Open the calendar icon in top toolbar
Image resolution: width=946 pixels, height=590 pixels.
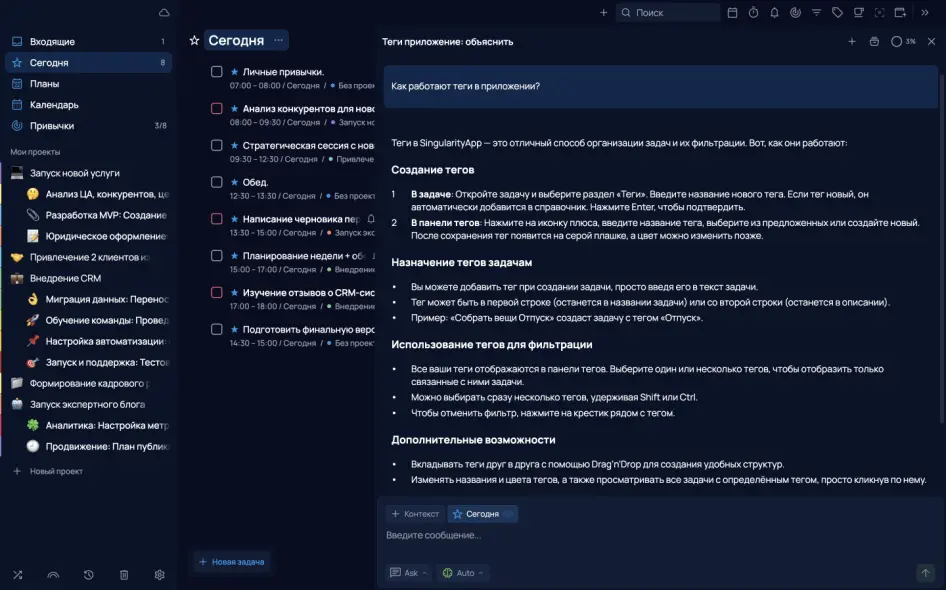click(x=732, y=13)
